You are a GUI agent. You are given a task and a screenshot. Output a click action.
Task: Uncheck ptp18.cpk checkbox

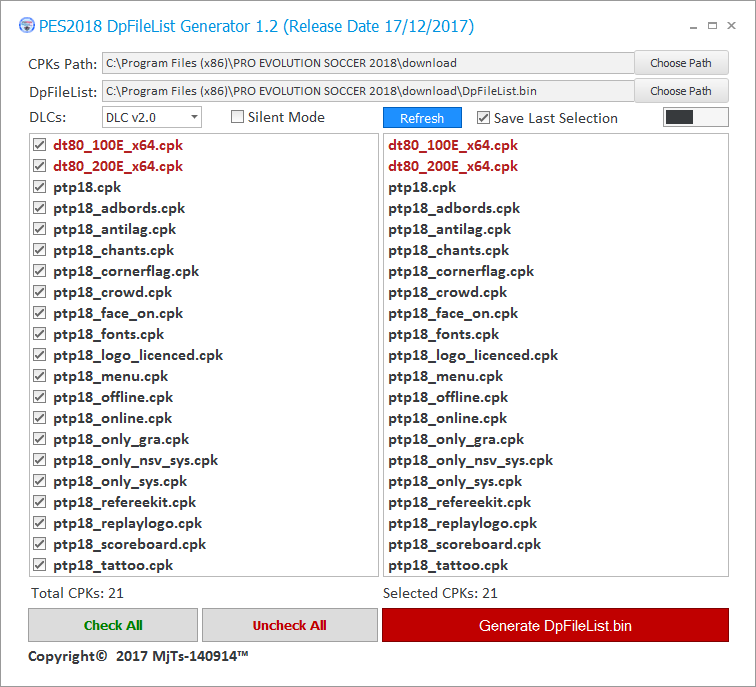click(x=40, y=187)
